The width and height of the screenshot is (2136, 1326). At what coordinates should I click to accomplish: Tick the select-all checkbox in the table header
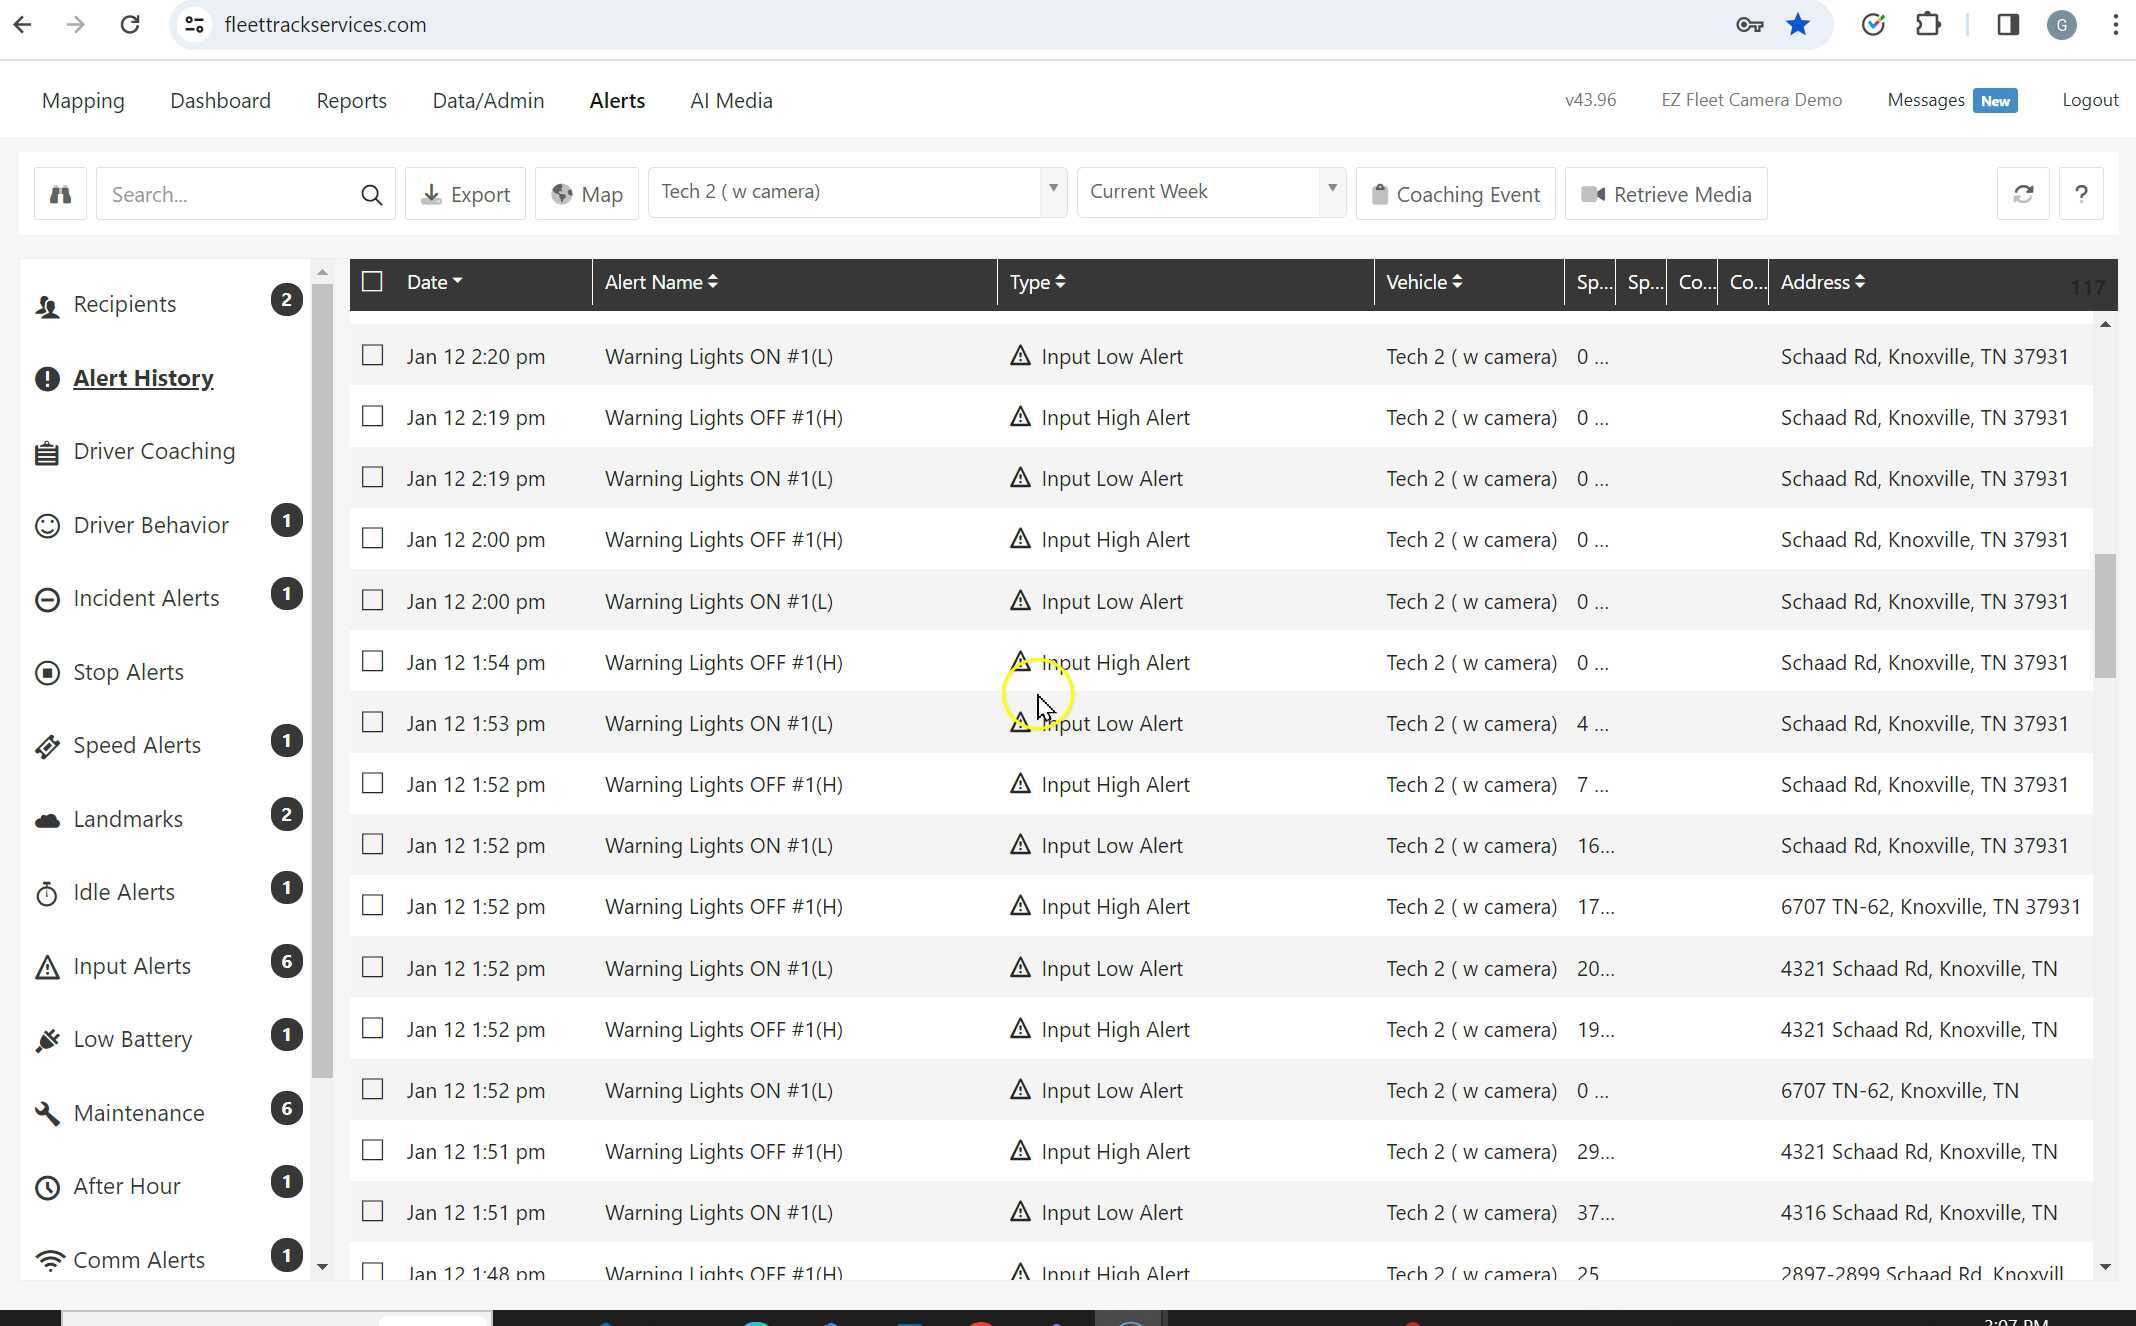click(x=372, y=282)
